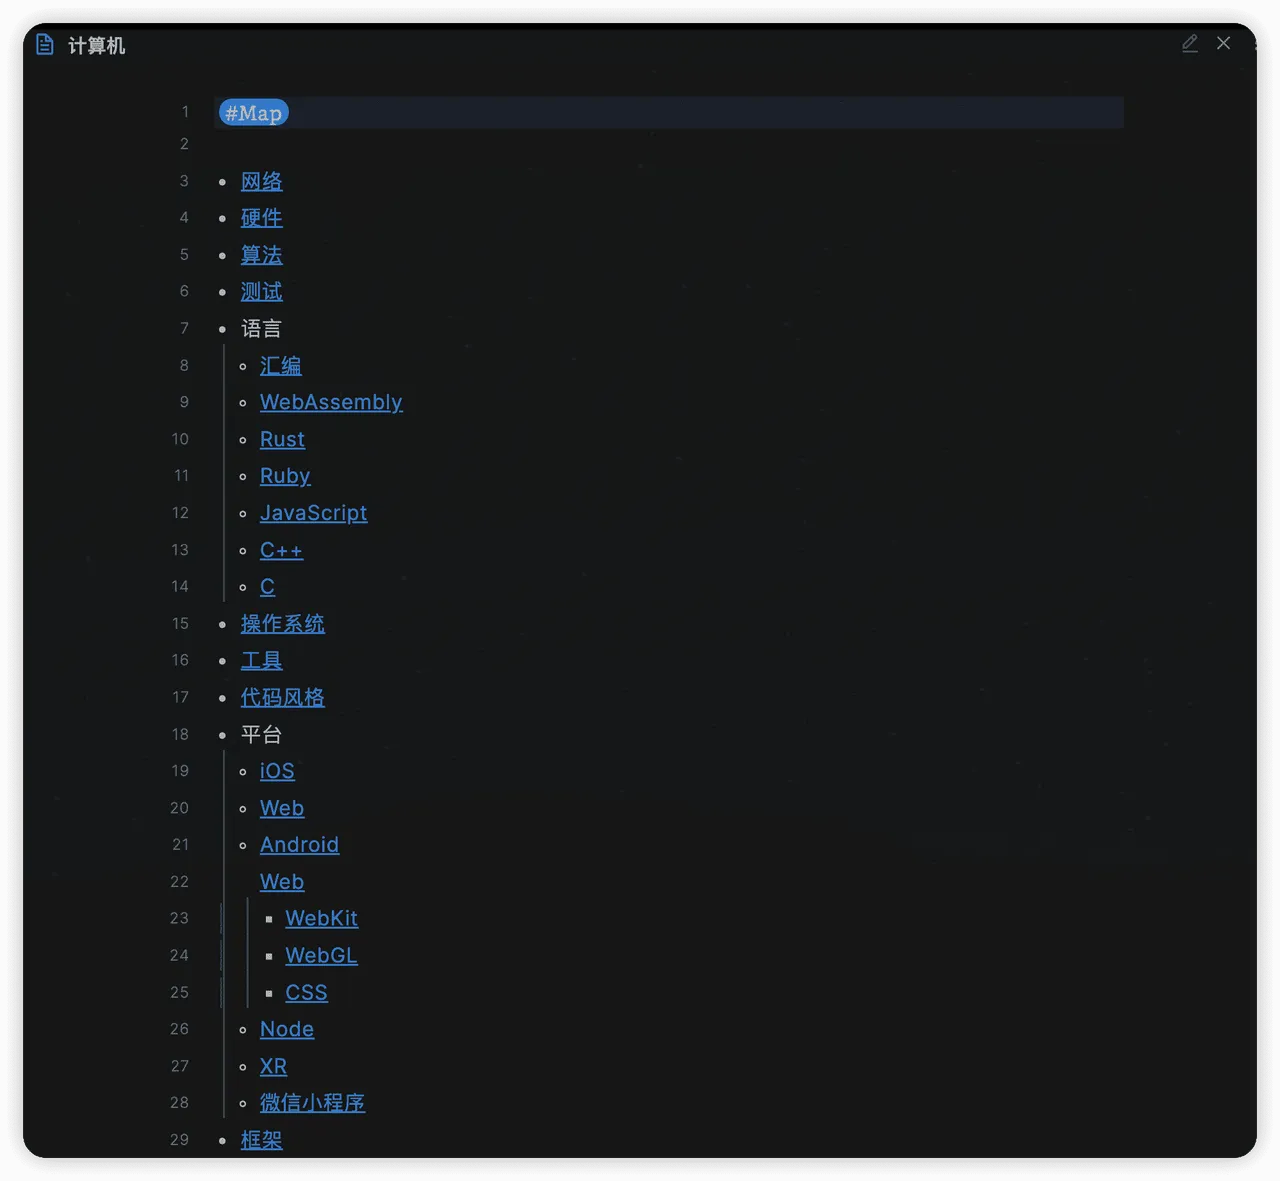Collapse the 平台 list item bullet
Screen dimensions: 1280x1181
(x=222, y=735)
